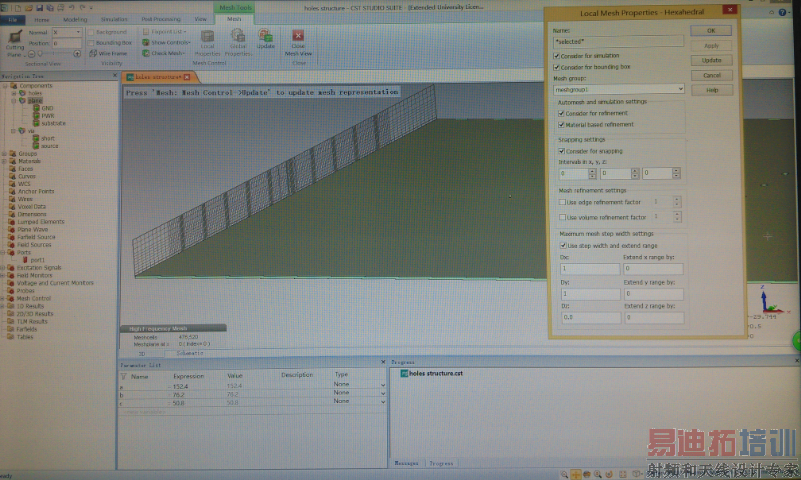This screenshot has height=480, width=801.
Task: Toggle Wire Frame view icon
Action: pyautogui.click(x=93, y=53)
